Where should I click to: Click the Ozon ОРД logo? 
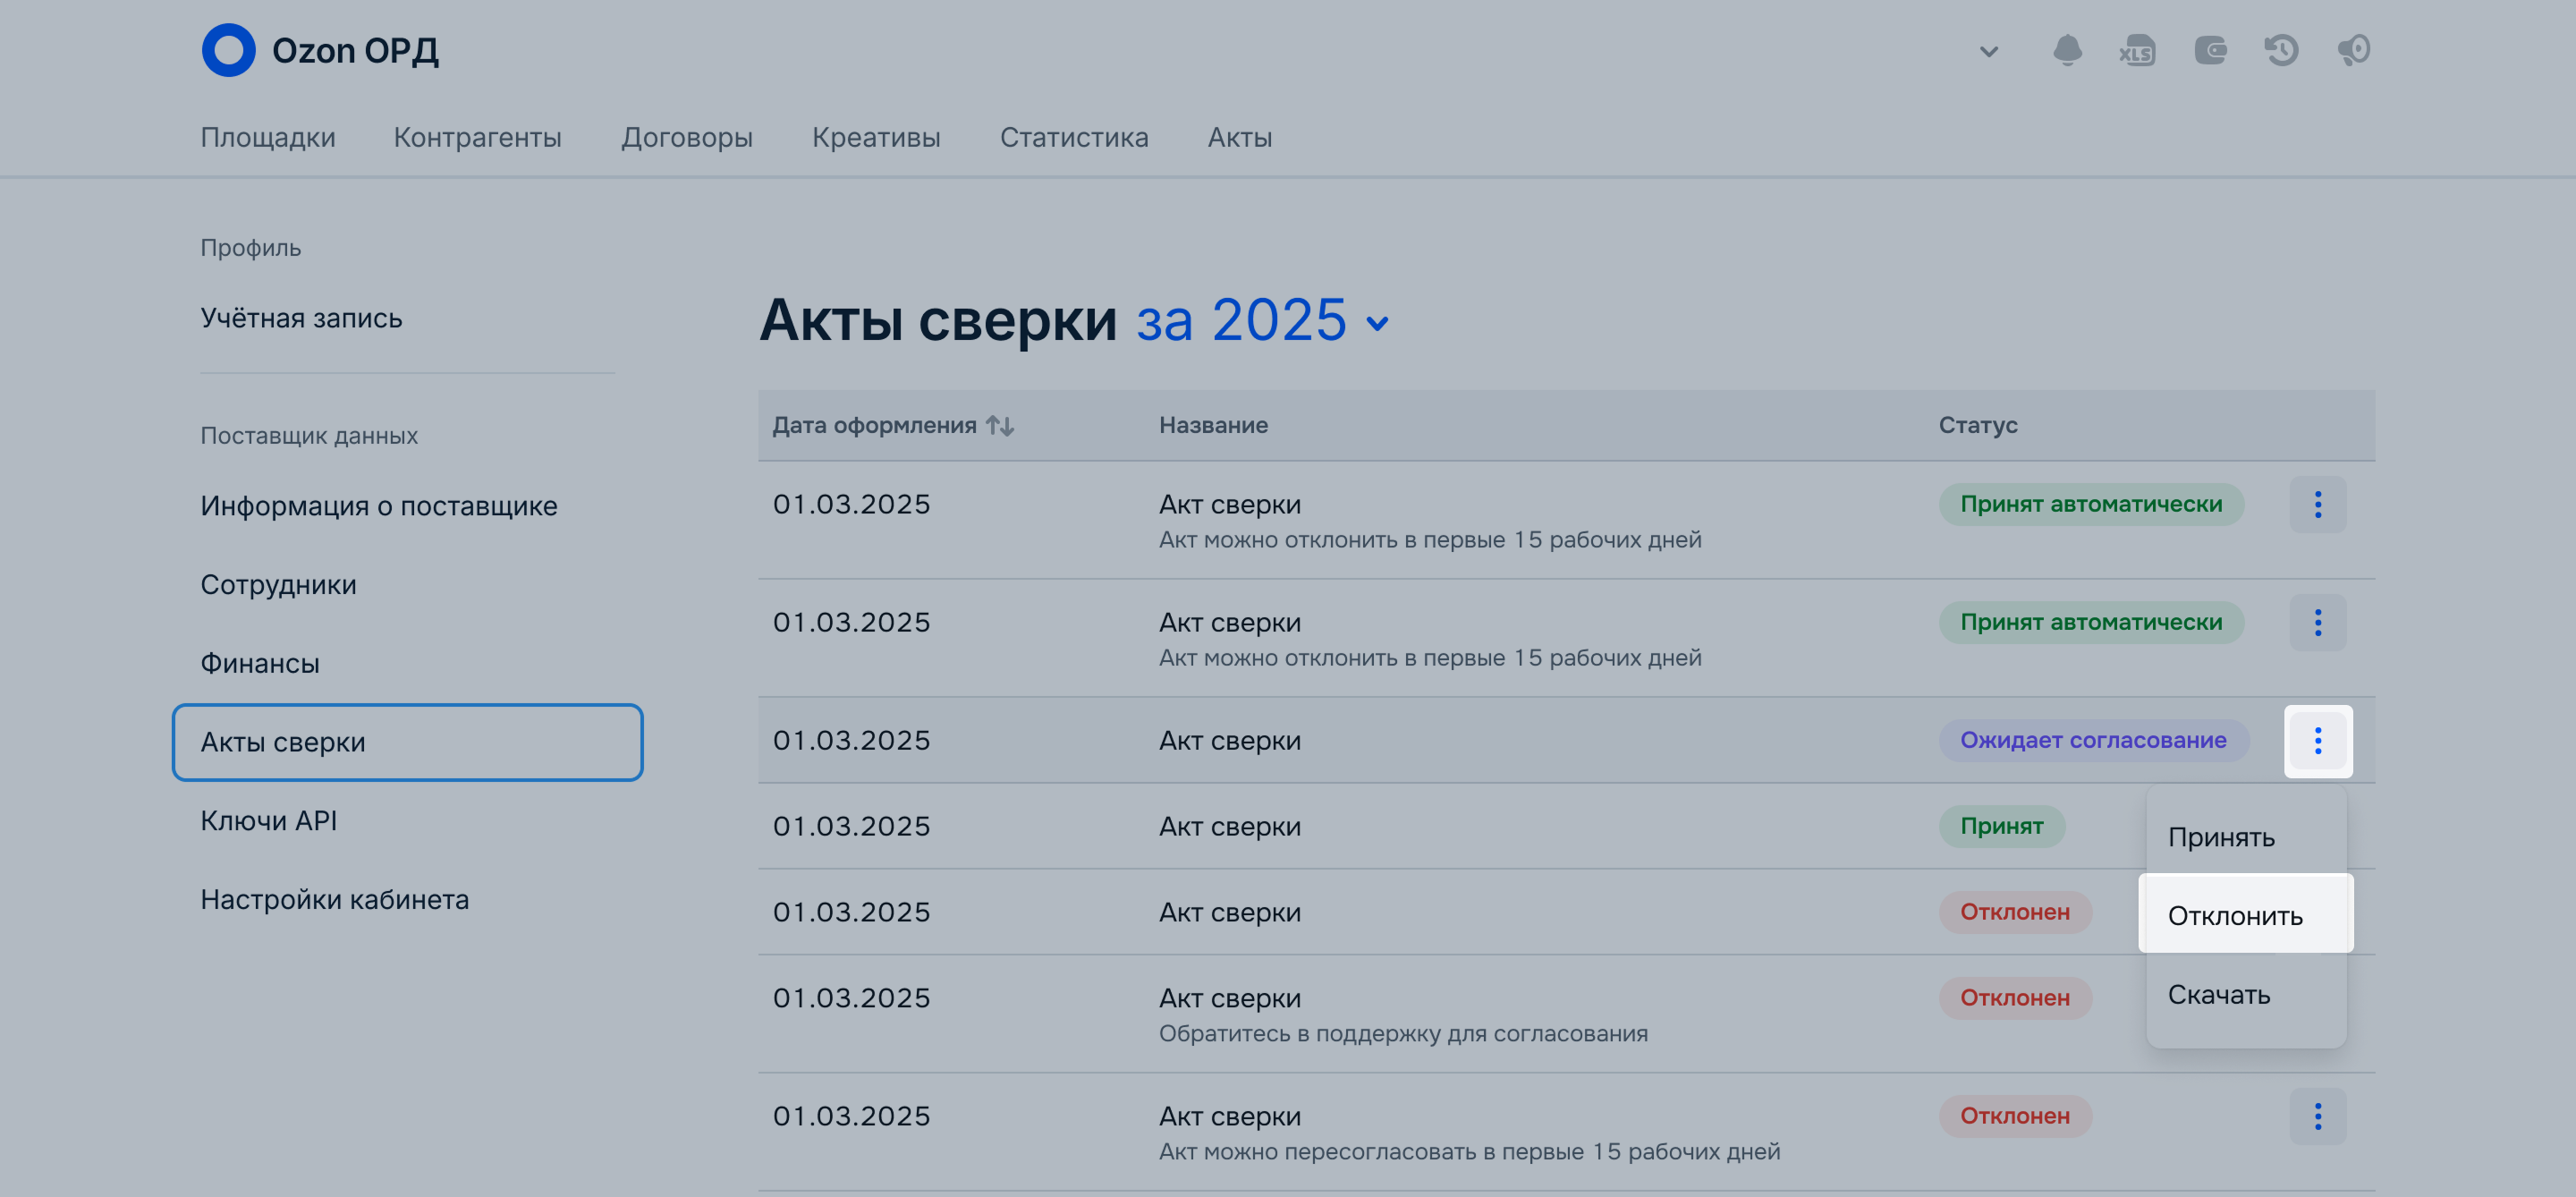tap(320, 50)
